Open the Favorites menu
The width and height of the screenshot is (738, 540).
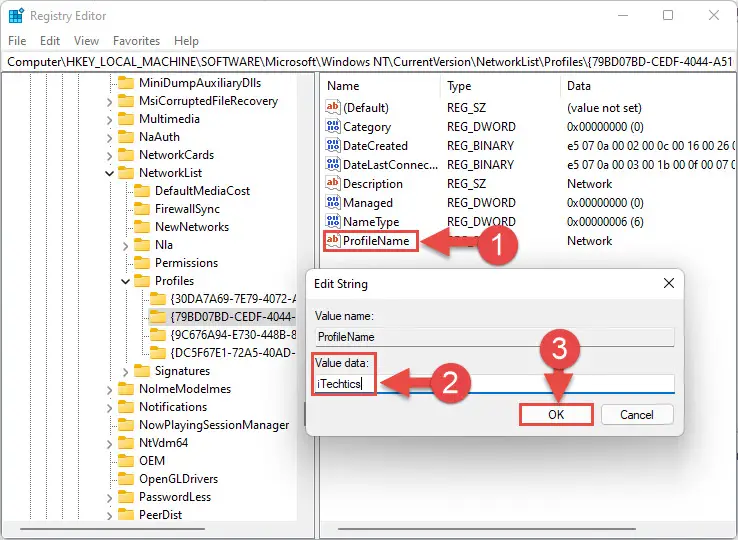coord(136,41)
